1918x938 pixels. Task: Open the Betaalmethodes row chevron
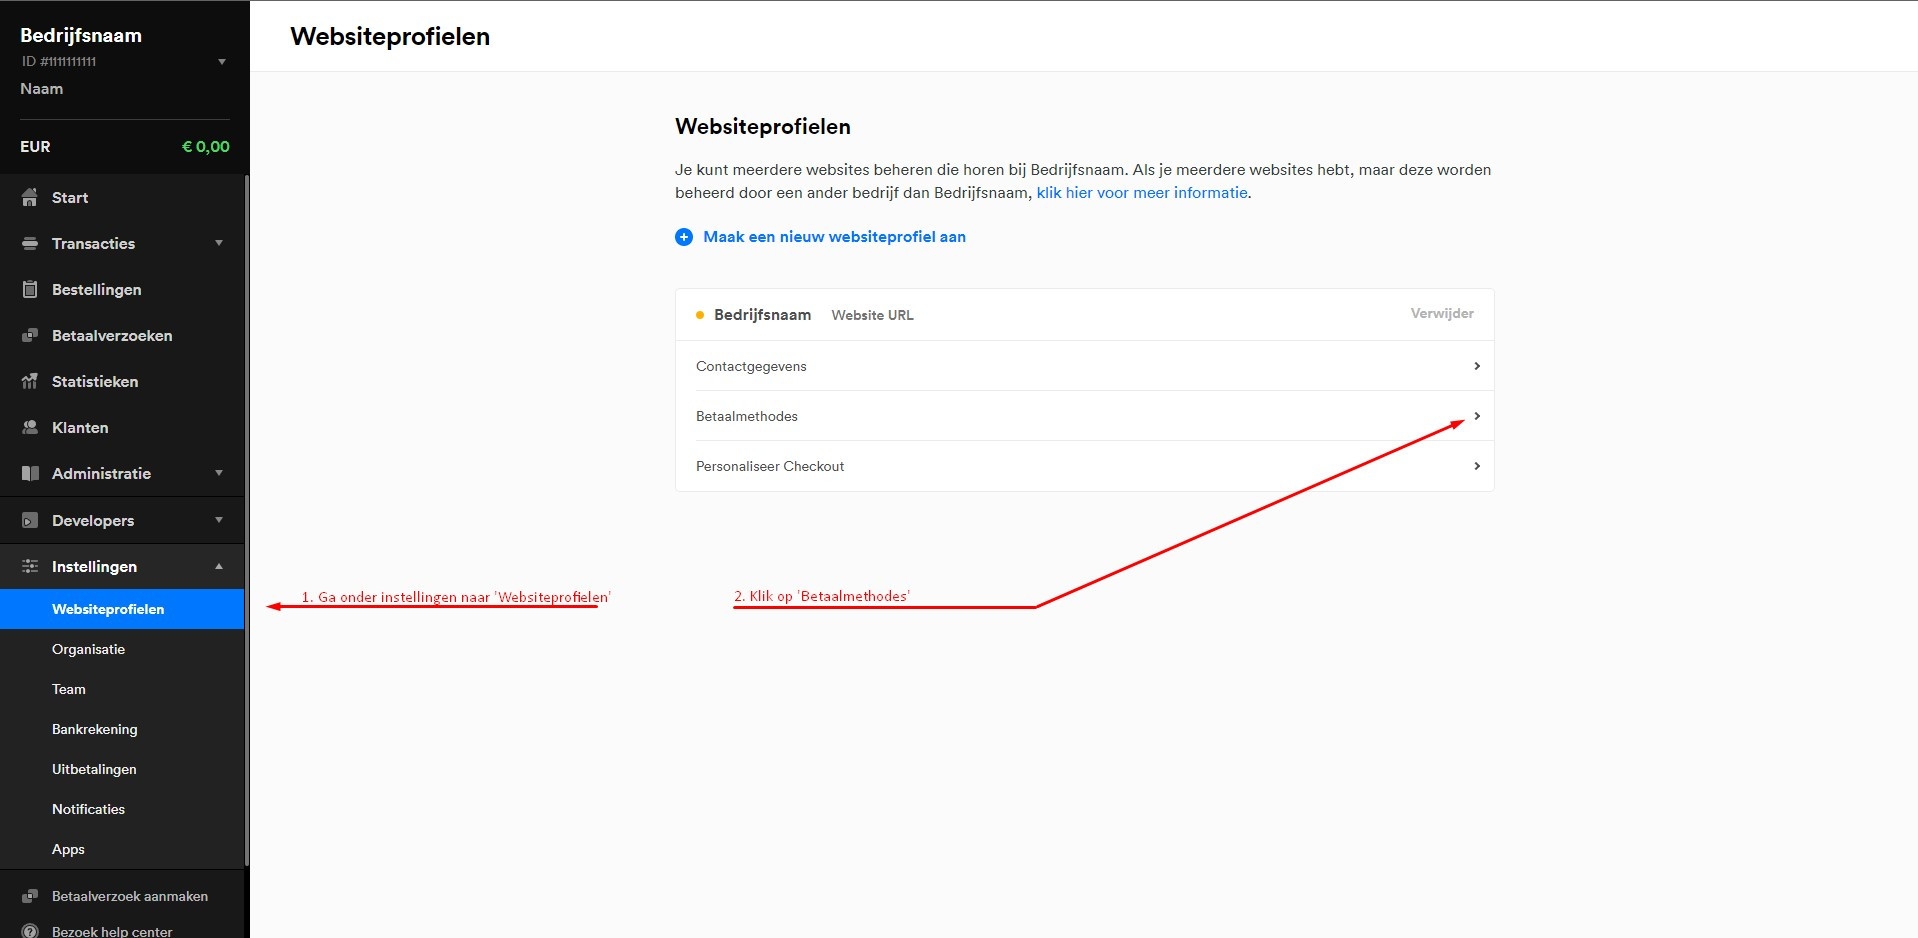click(x=1477, y=416)
